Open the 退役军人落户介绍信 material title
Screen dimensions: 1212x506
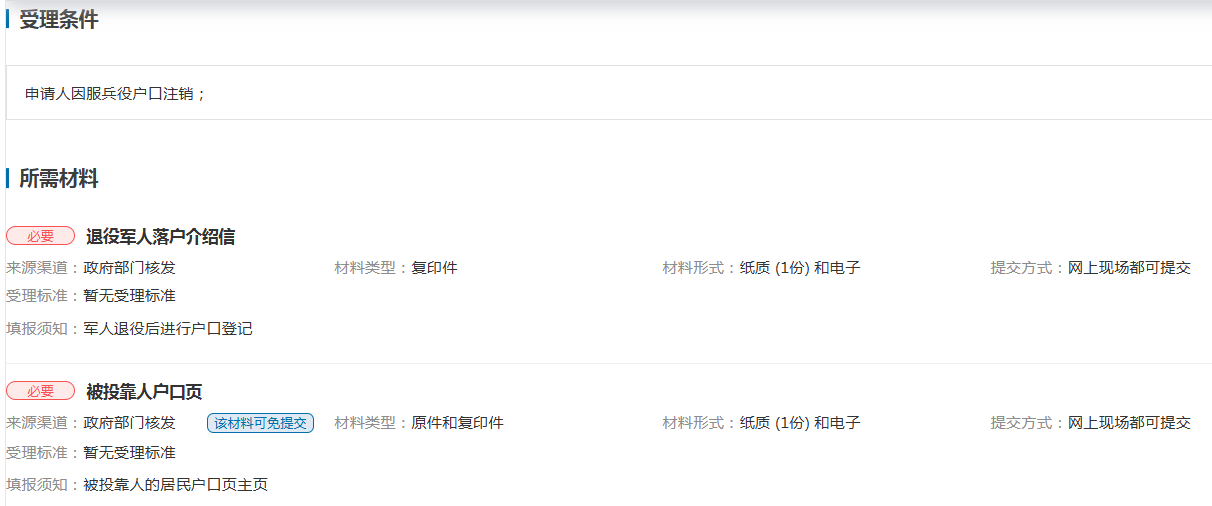pos(160,237)
